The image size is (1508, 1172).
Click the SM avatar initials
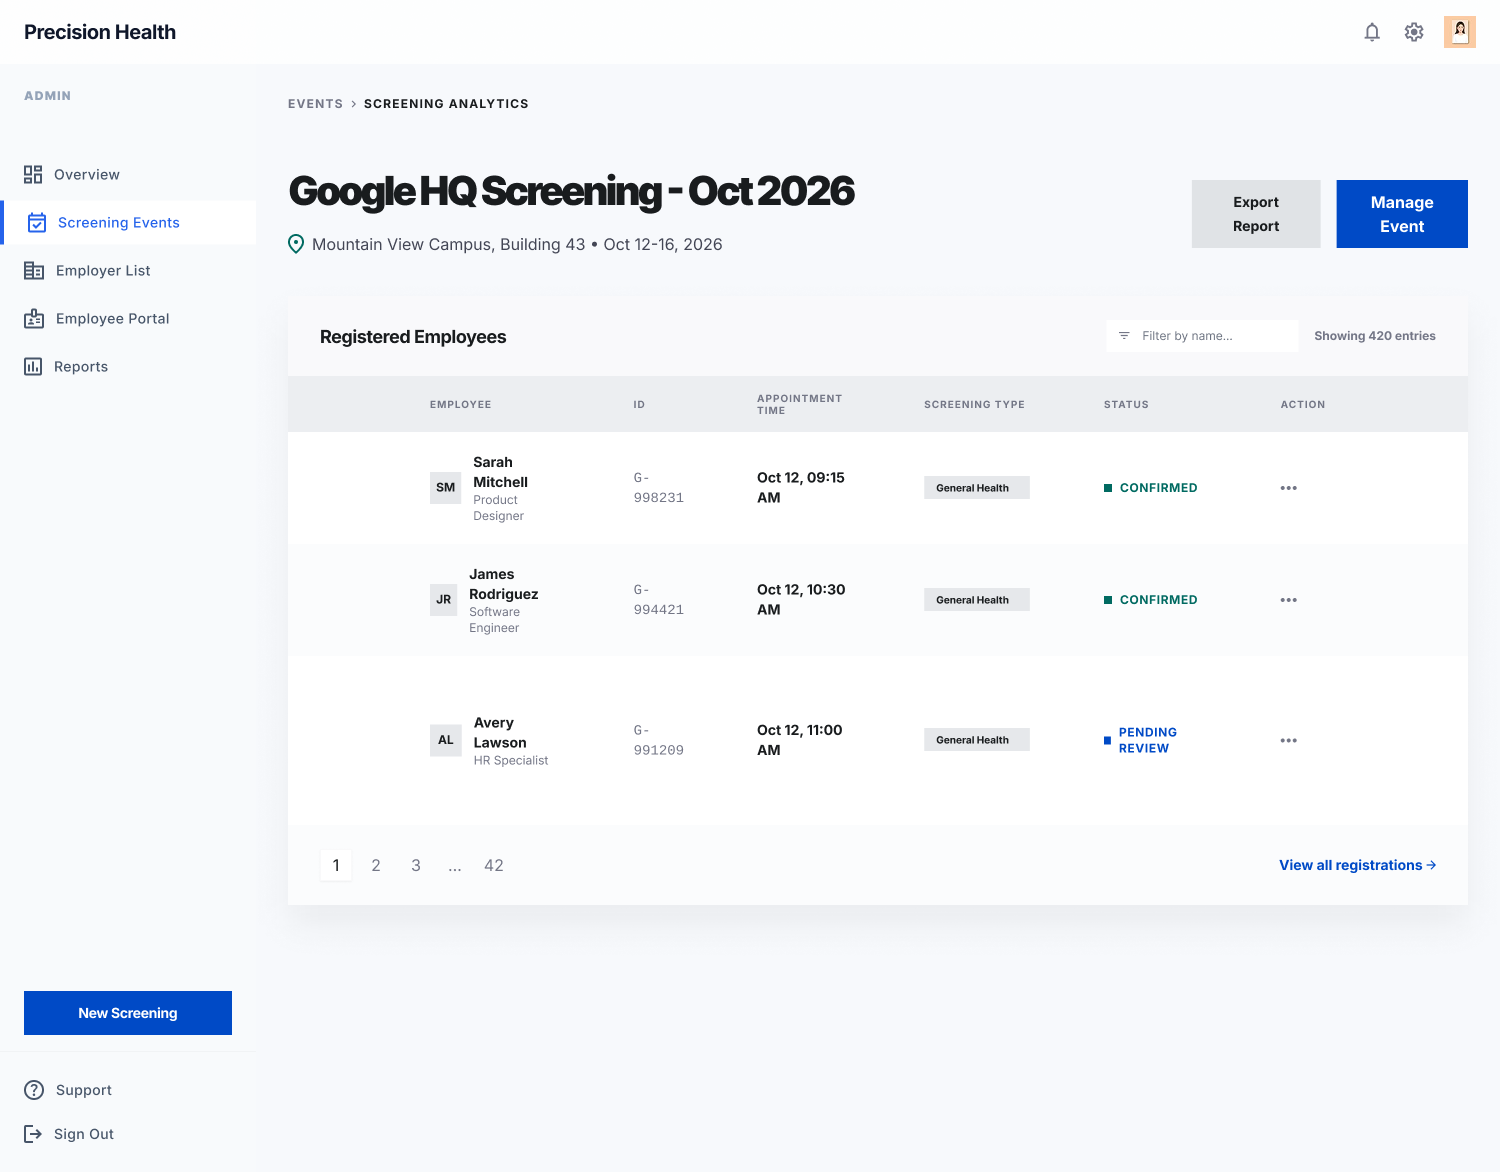click(446, 488)
